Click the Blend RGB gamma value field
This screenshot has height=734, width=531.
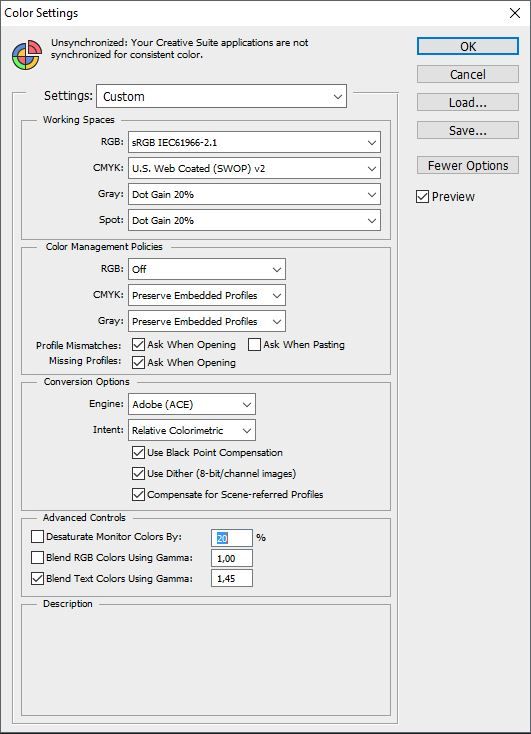point(232,558)
